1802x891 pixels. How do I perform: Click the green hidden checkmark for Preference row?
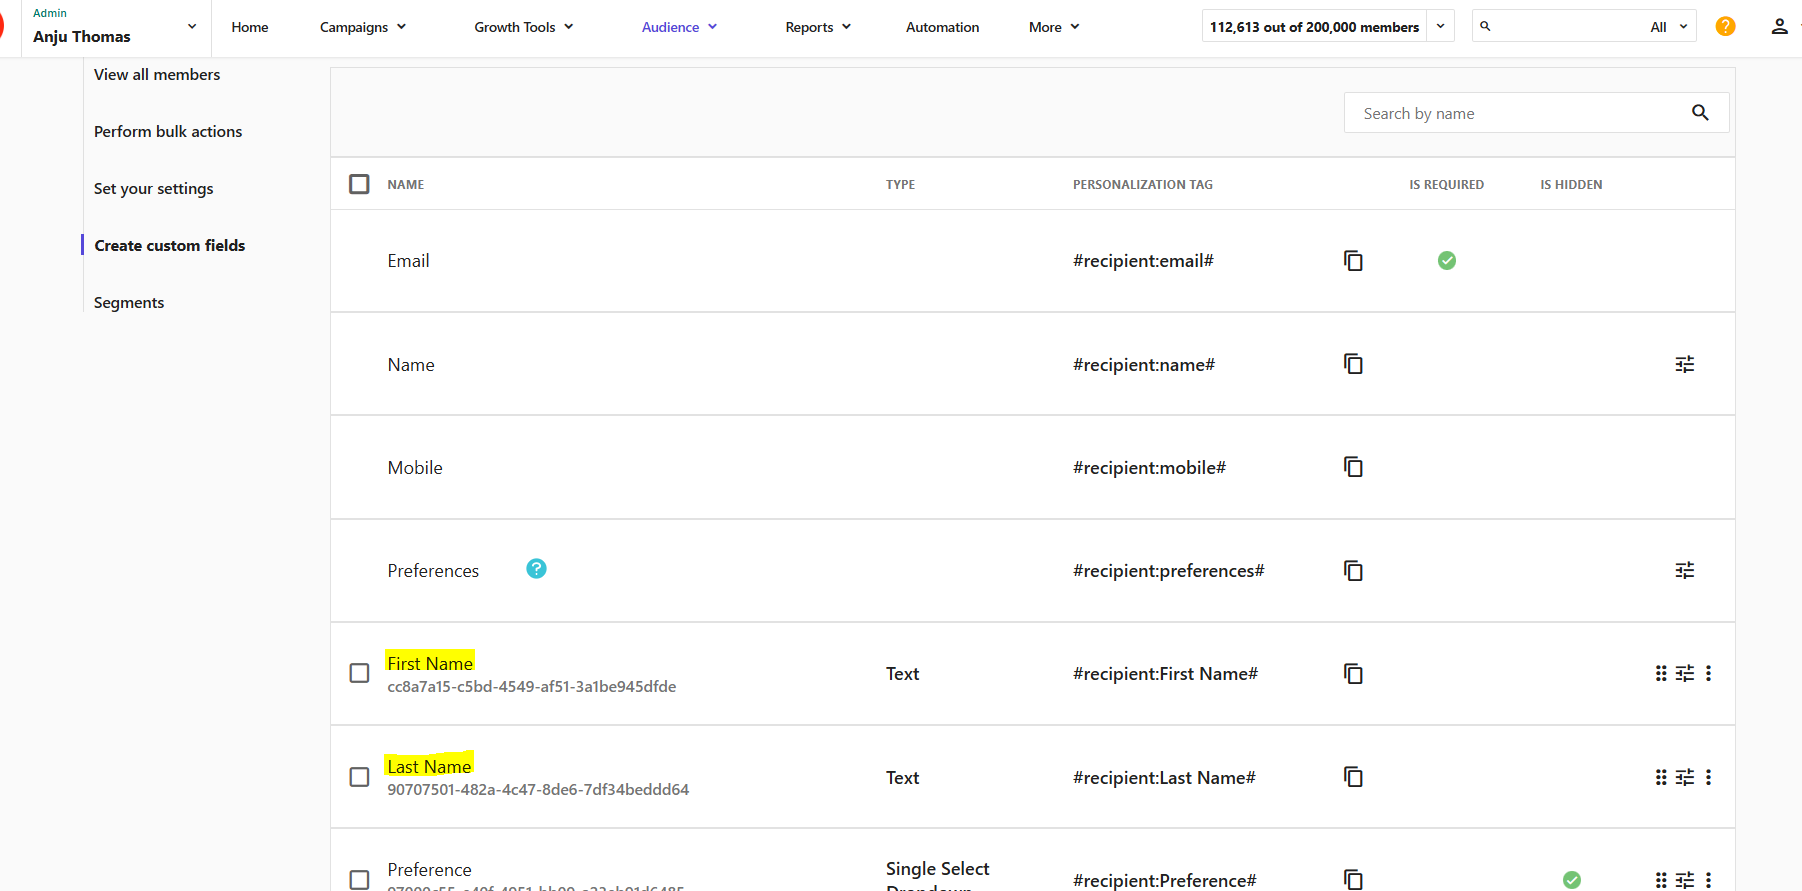pyautogui.click(x=1572, y=880)
